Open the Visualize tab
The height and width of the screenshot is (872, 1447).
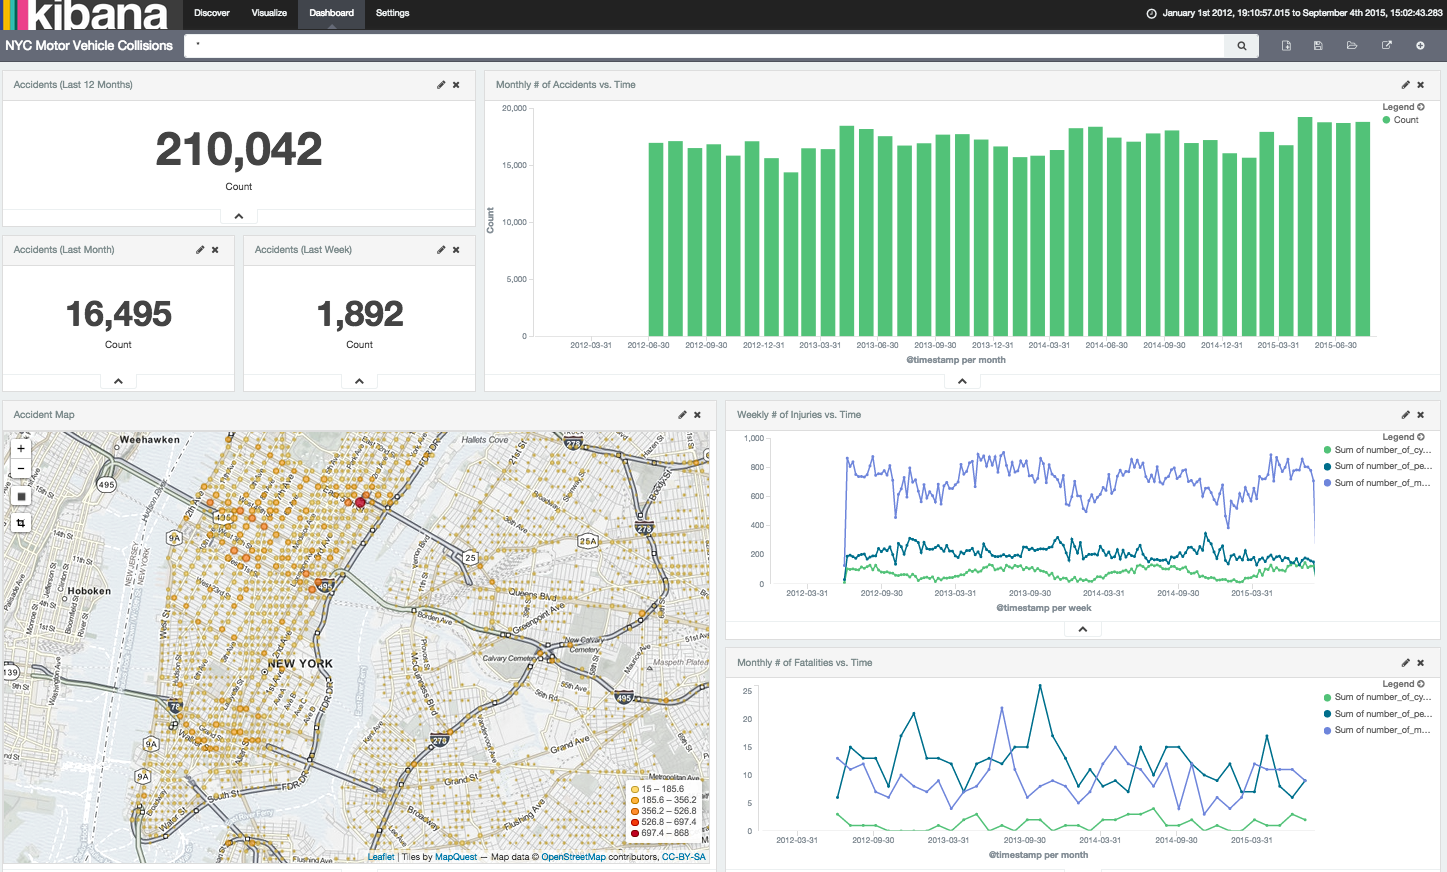coord(269,13)
